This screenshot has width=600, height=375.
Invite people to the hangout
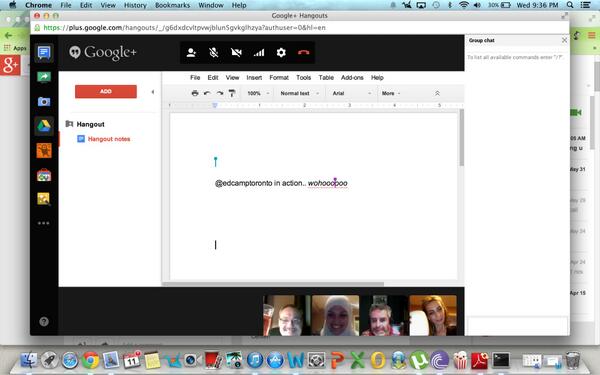(191, 52)
